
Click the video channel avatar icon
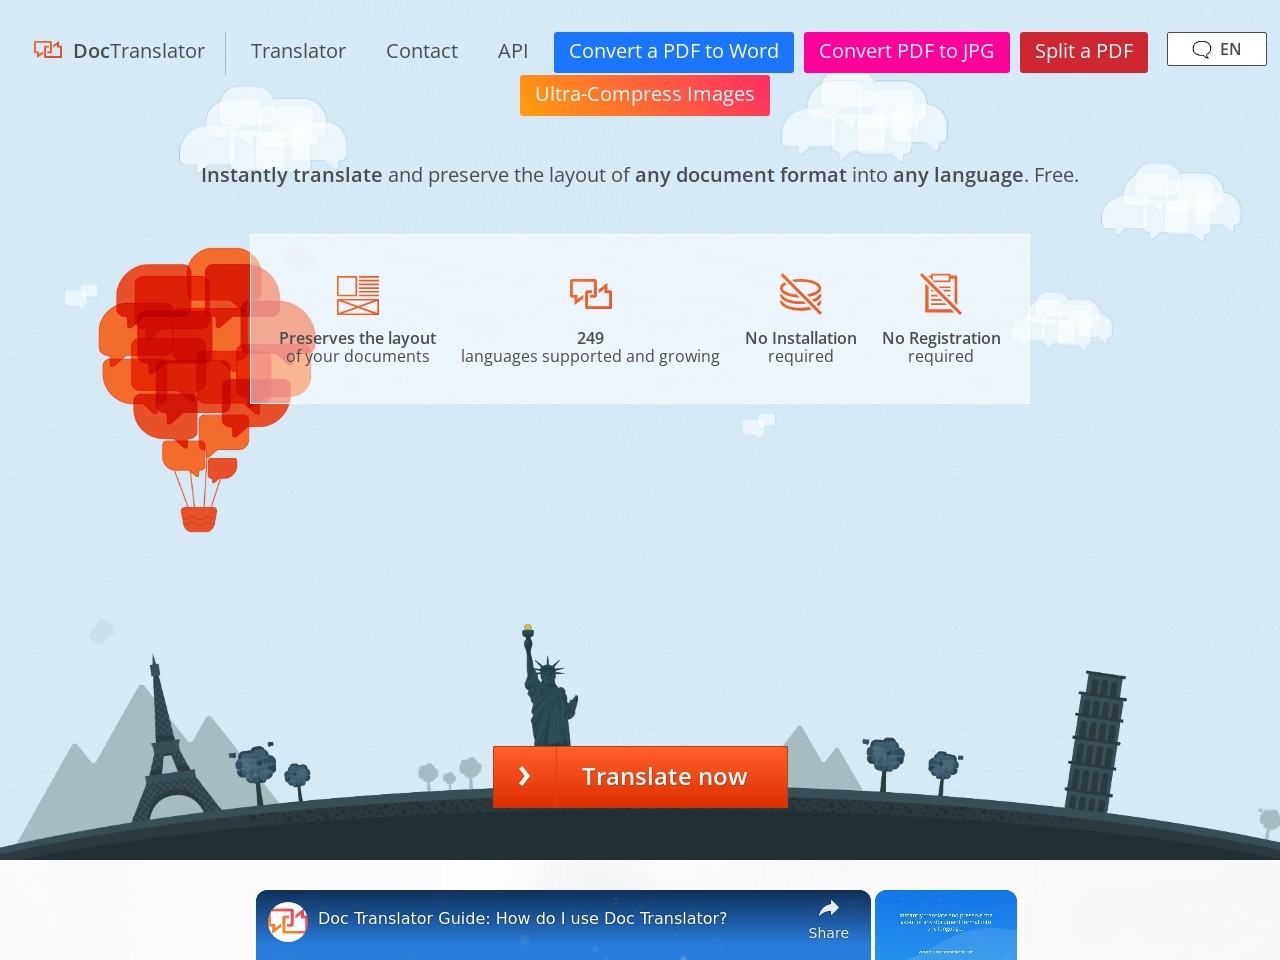pos(288,921)
